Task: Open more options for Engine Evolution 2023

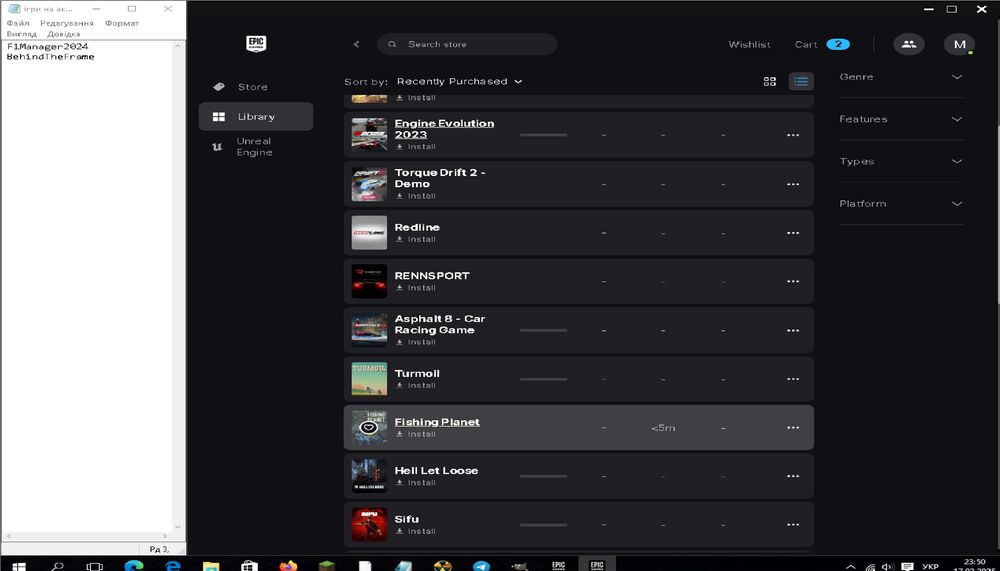Action: (793, 135)
